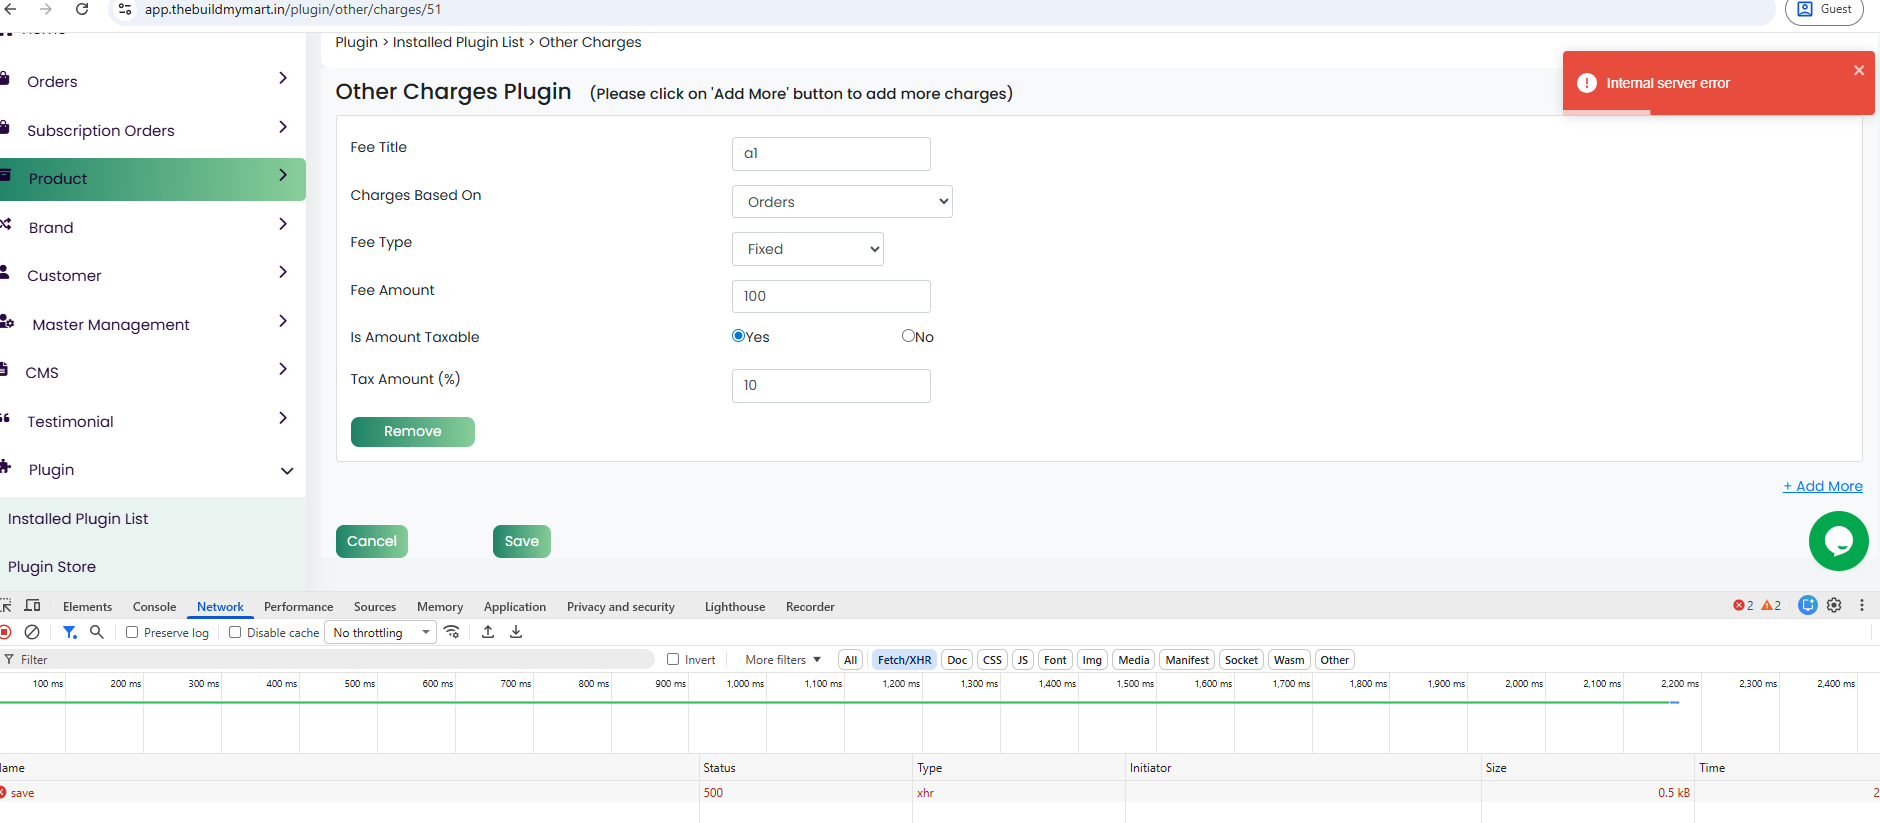Select the failed save request row
This screenshot has width=1880, height=823.
[940, 793]
